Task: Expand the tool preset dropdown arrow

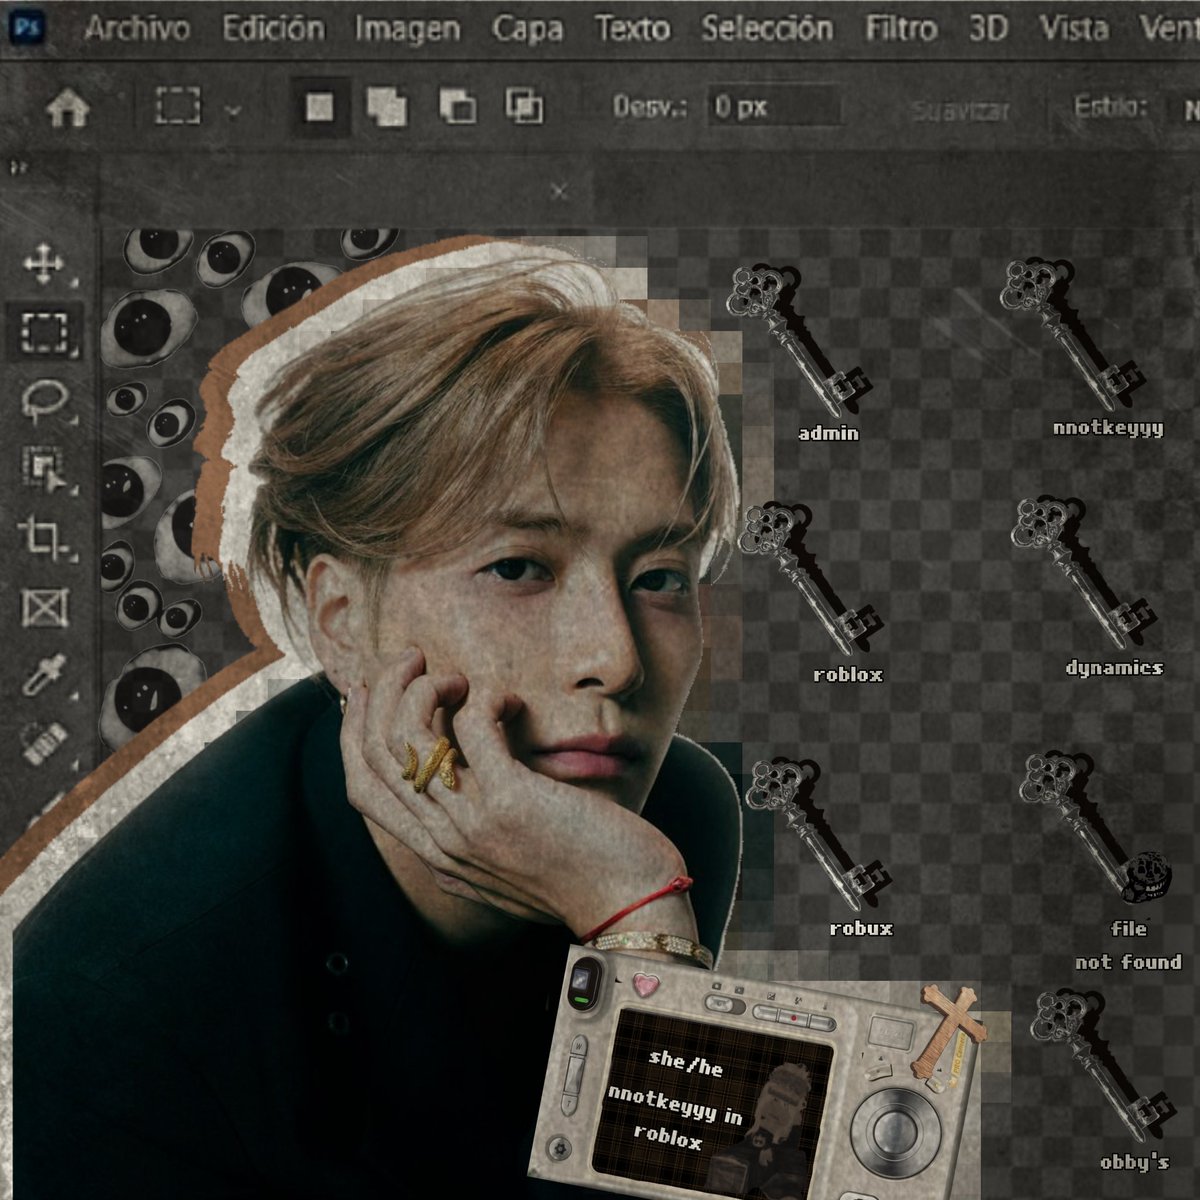Action: (233, 109)
